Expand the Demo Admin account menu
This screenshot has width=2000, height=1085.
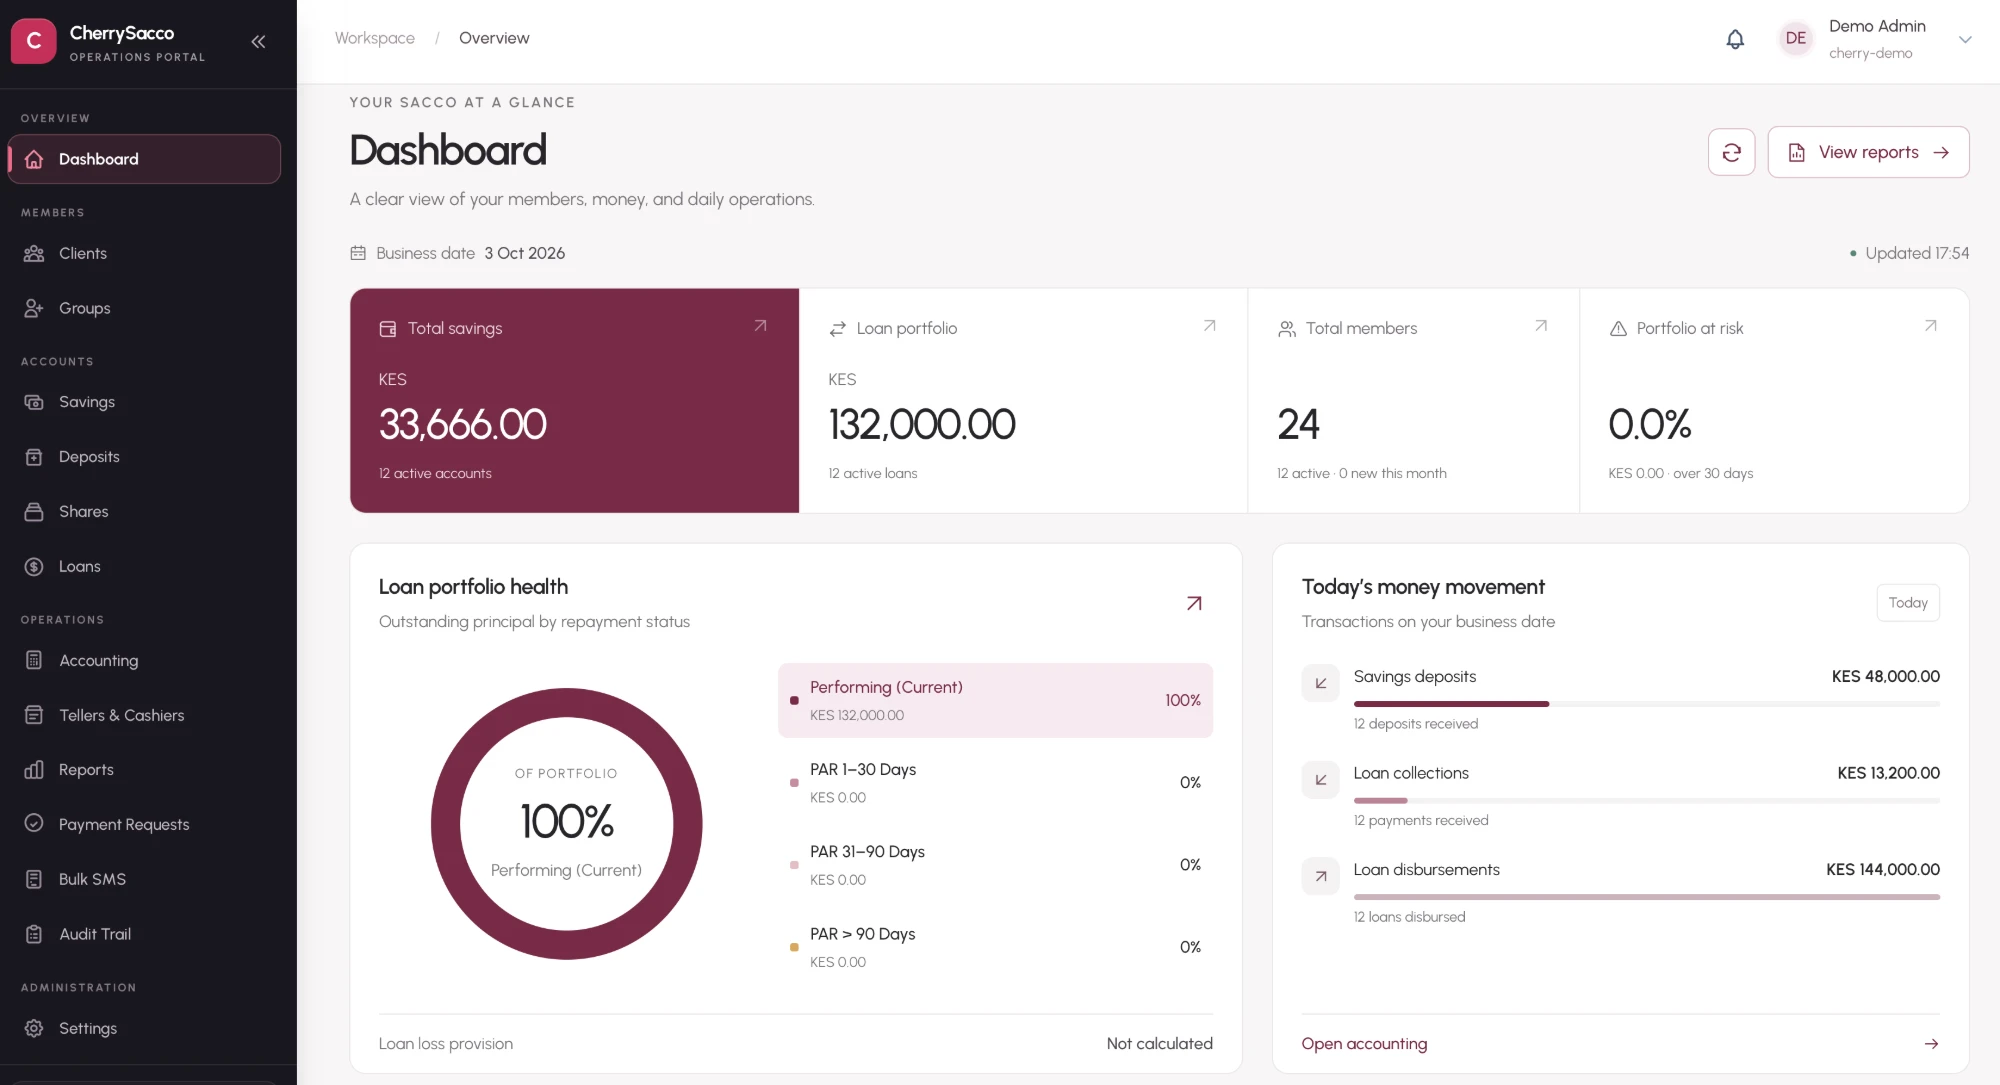coord(1965,40)
